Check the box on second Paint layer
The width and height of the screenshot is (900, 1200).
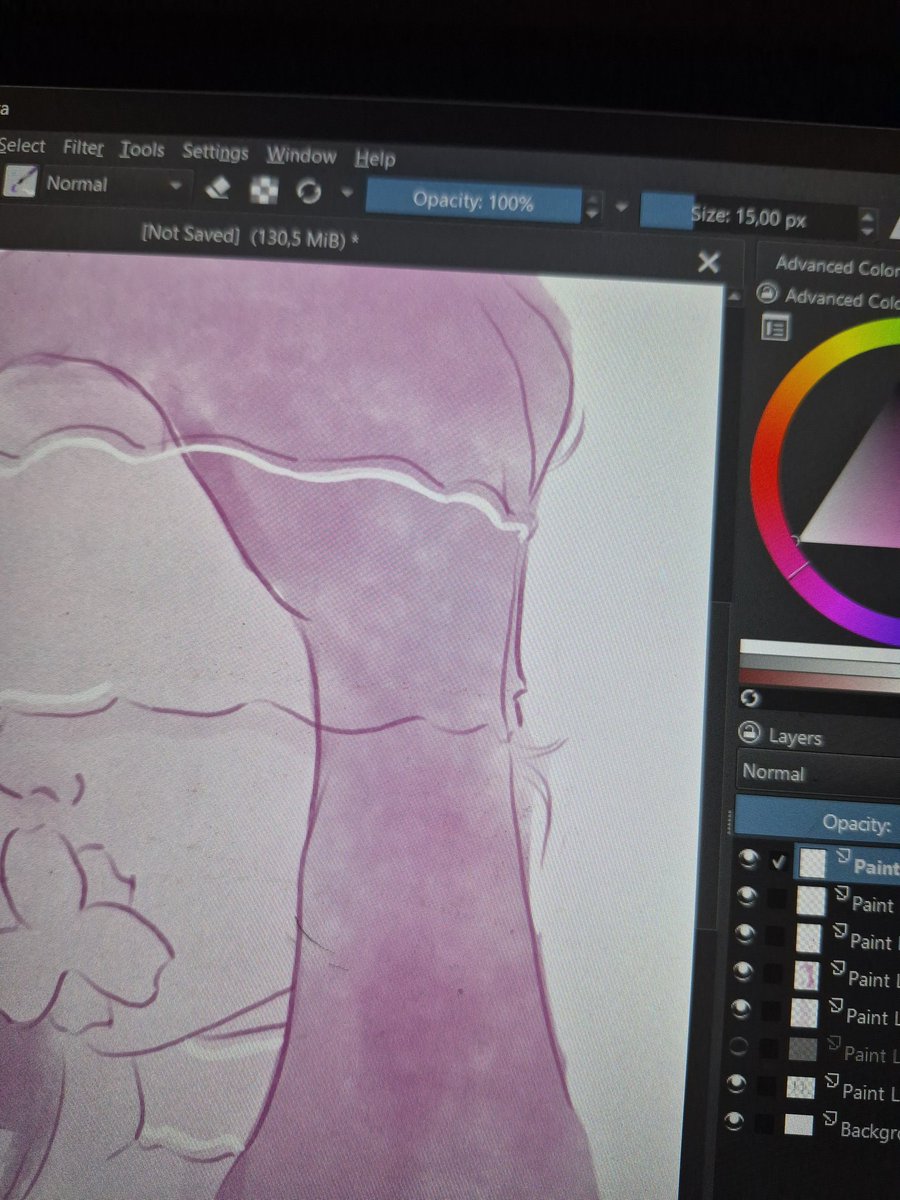[777, 899]
